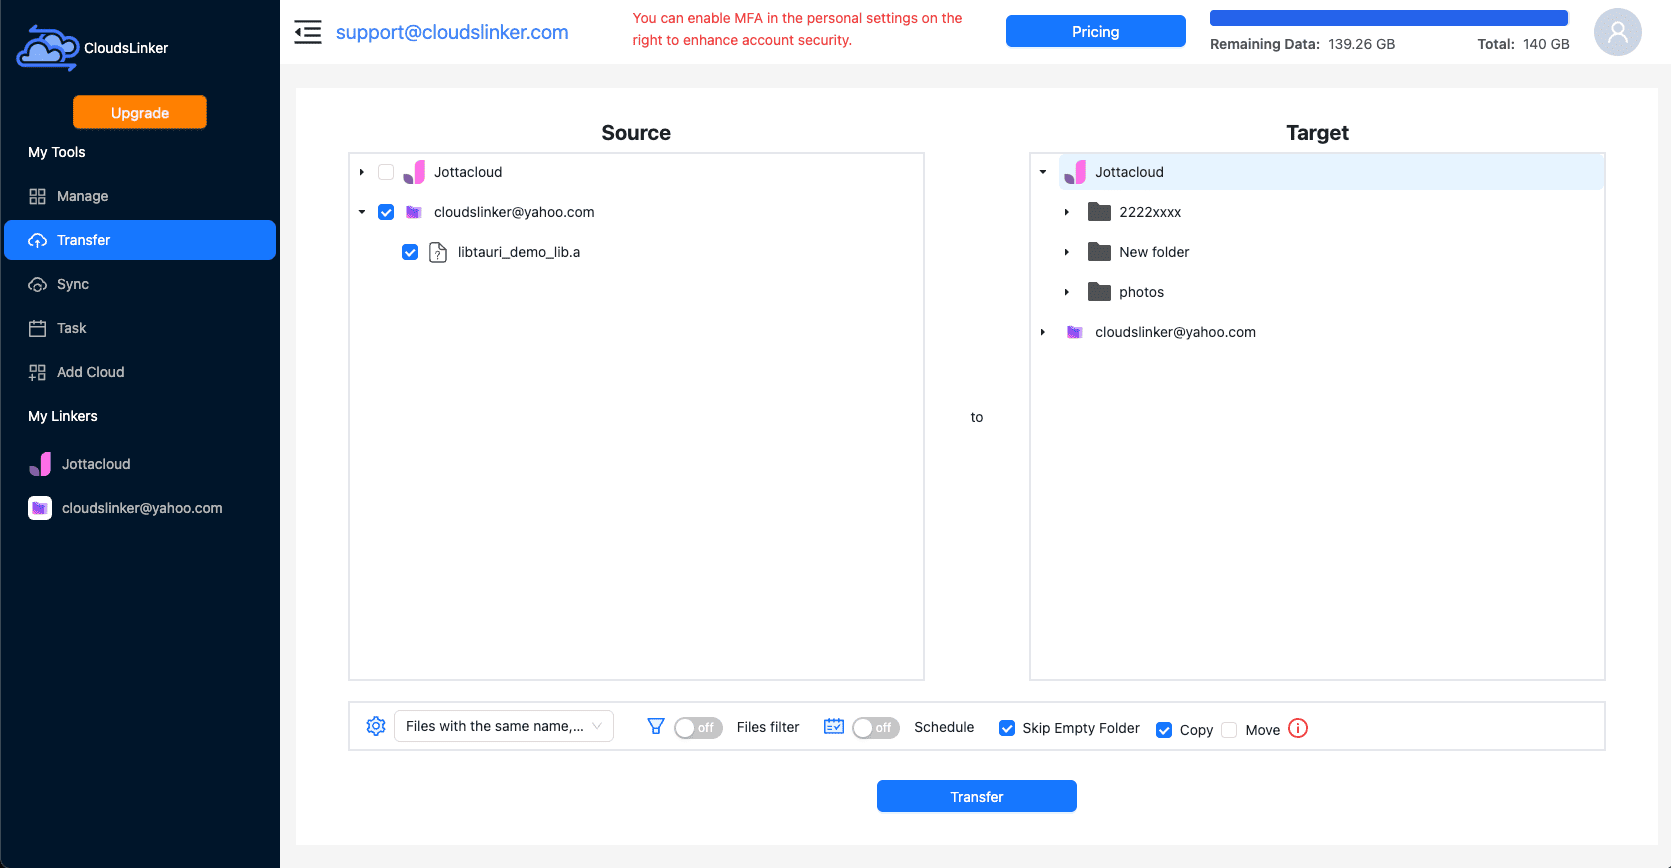Image resolution: width=1671 pixels, height=868 pixels.
Task: Check the Move checkbox
Action: (1229, 730)
